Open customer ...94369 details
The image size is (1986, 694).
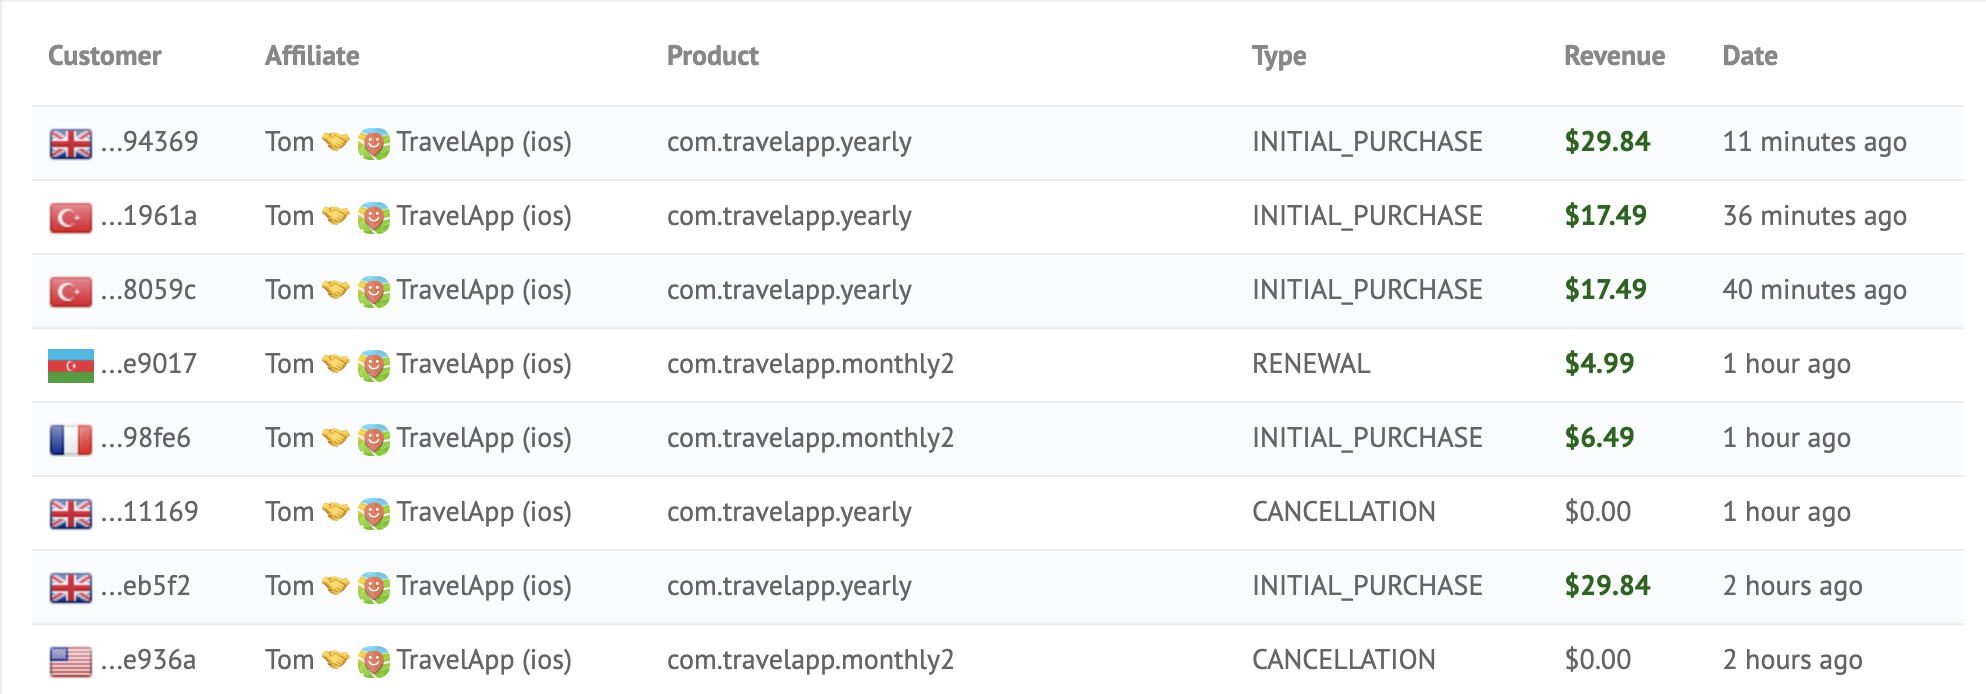pyautogui.click(x=150, y=142)
